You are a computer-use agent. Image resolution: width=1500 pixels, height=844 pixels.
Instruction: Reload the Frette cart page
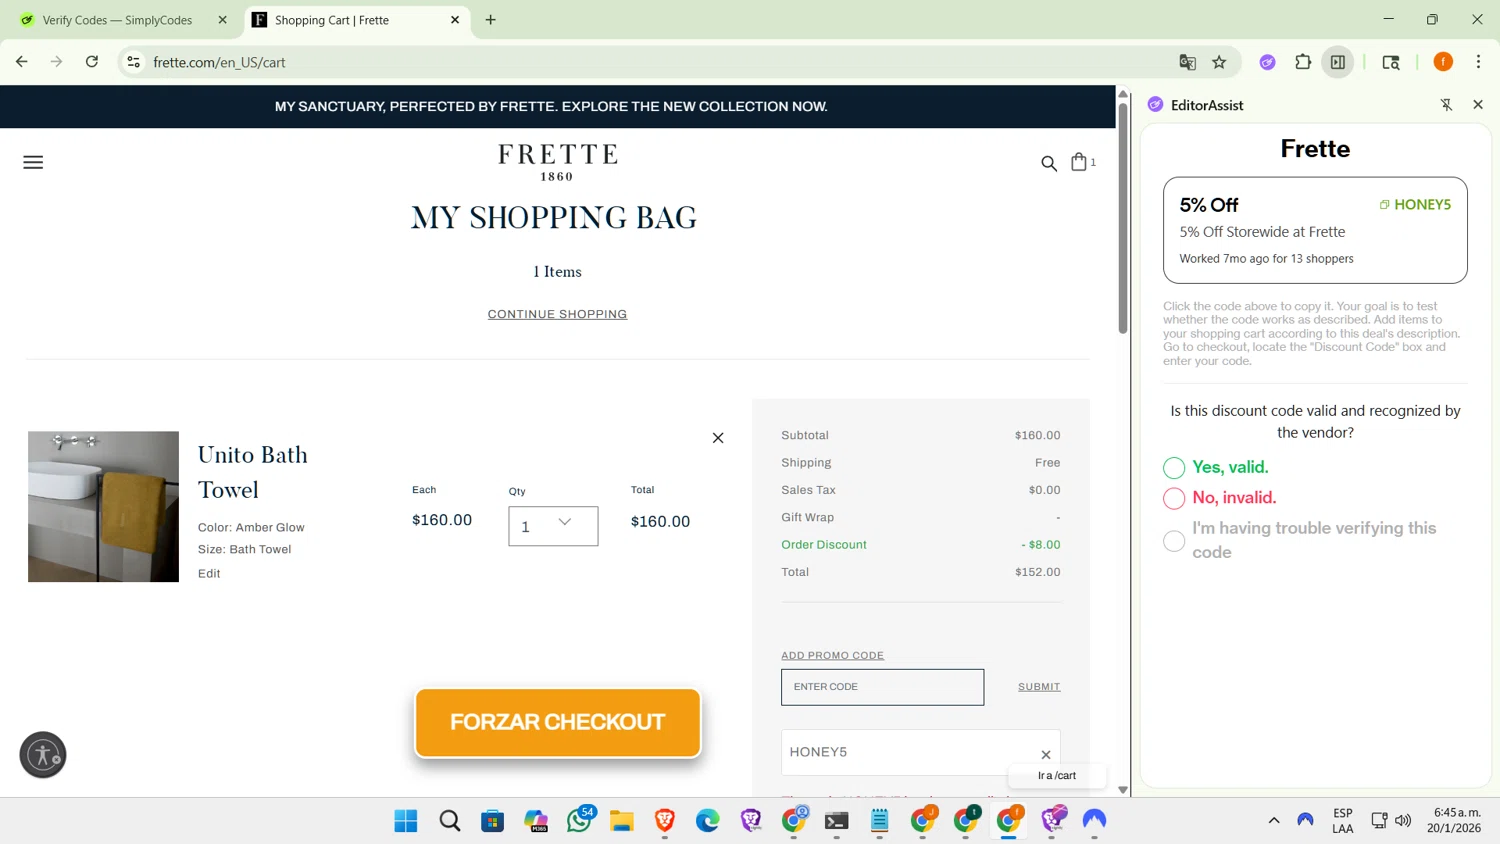coord(92,62)
